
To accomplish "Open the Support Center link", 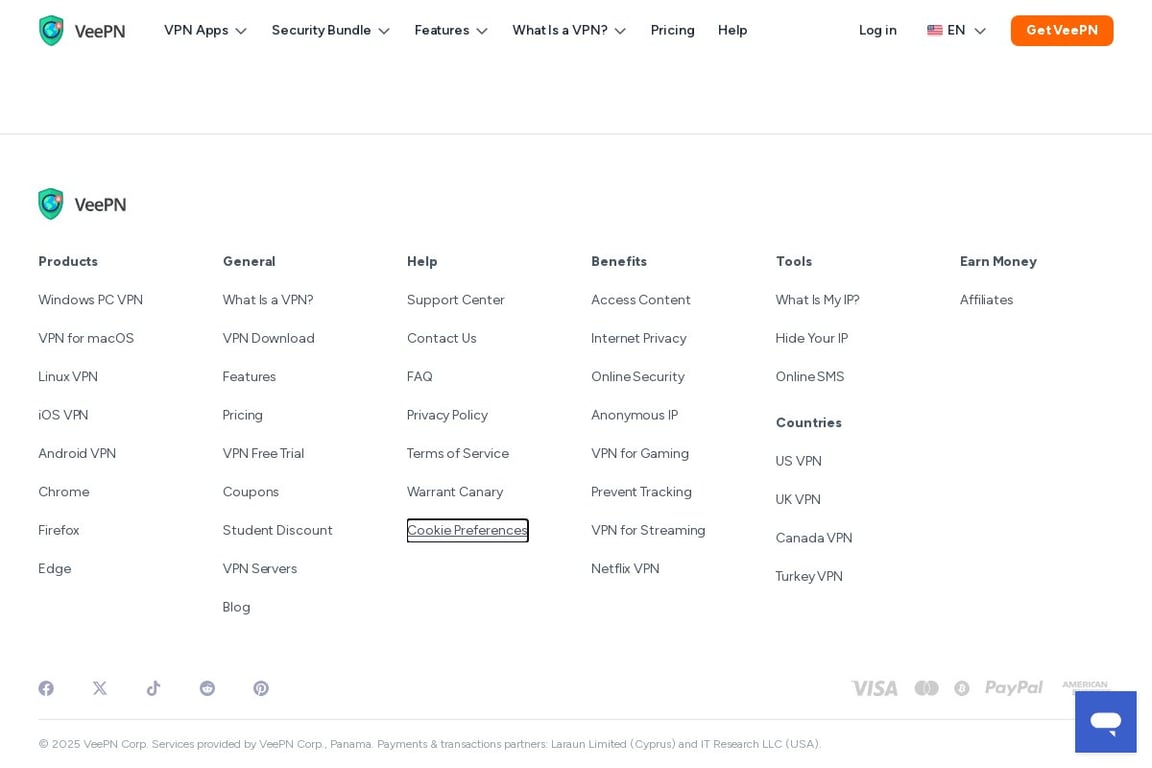I will [456, 300].
